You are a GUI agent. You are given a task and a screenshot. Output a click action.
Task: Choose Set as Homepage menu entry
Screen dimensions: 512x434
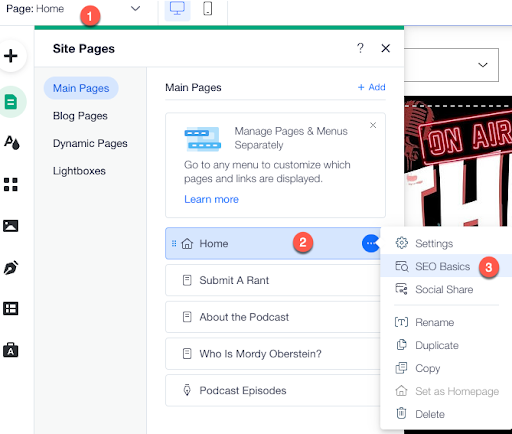click(x=446, y=391)
